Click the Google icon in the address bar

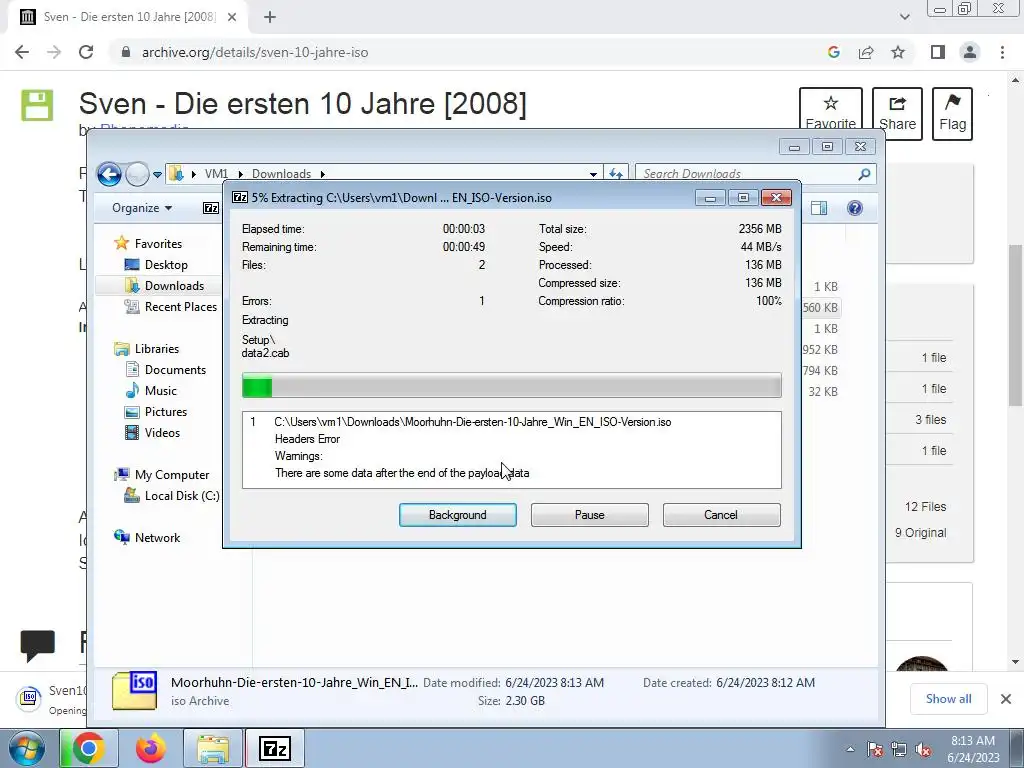click(x=833, y=52)
